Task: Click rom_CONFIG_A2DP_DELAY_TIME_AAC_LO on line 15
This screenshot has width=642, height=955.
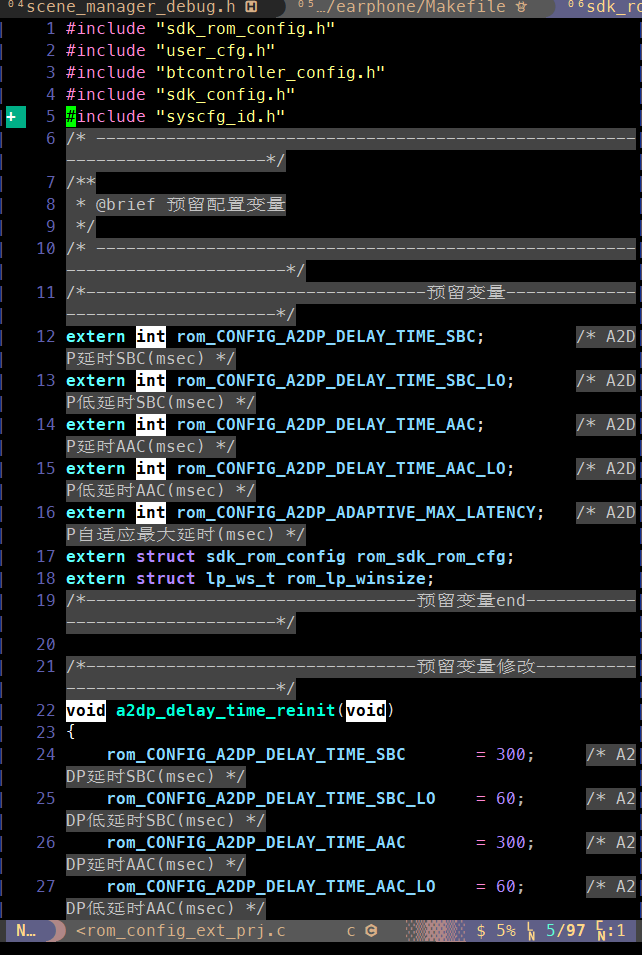Action: tap(341, 468)
